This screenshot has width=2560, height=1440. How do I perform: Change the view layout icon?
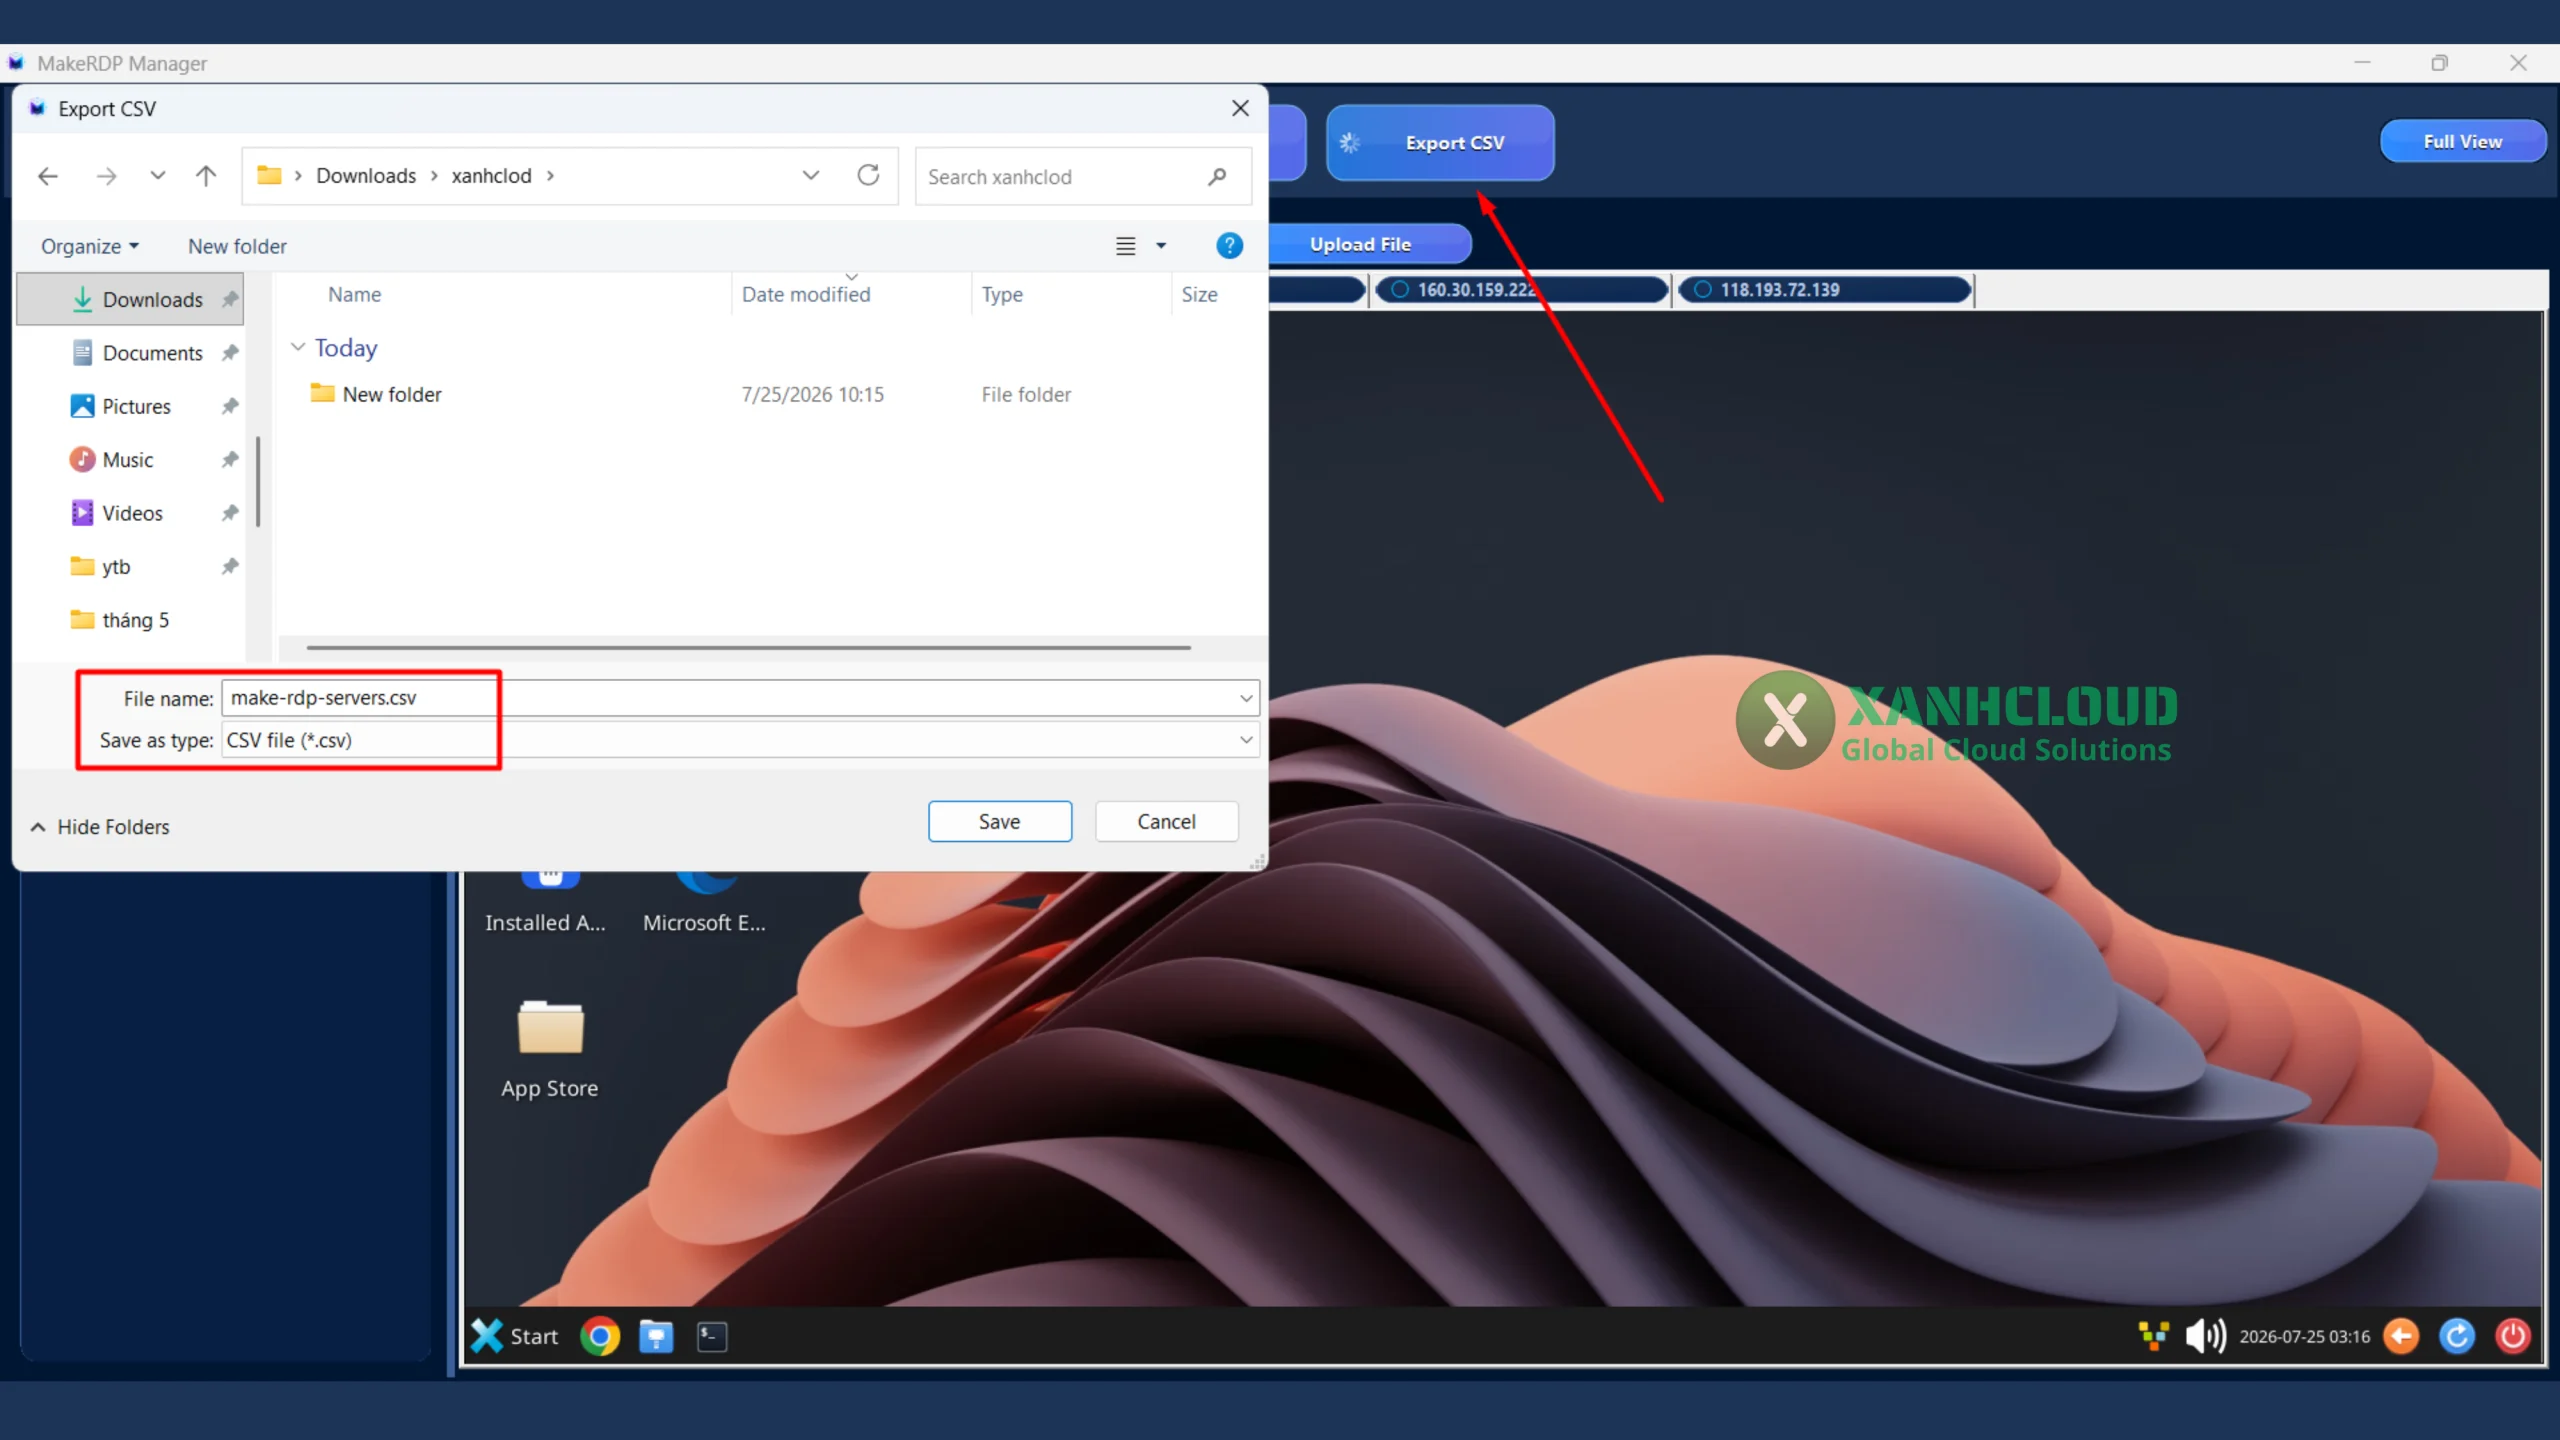1125,246
